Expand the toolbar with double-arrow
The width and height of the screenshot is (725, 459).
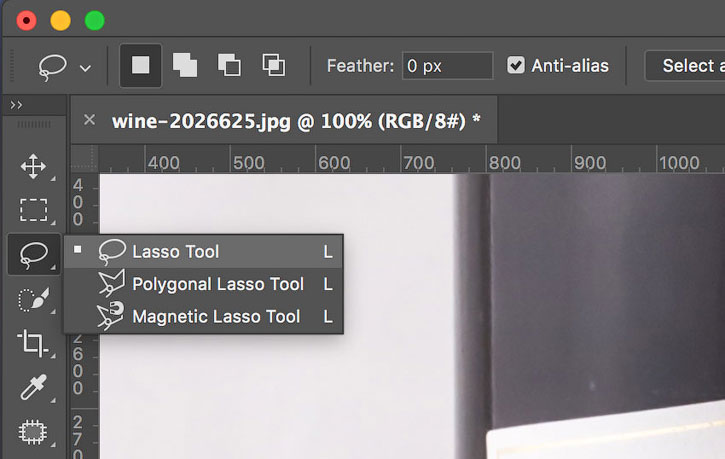[16, 105]
